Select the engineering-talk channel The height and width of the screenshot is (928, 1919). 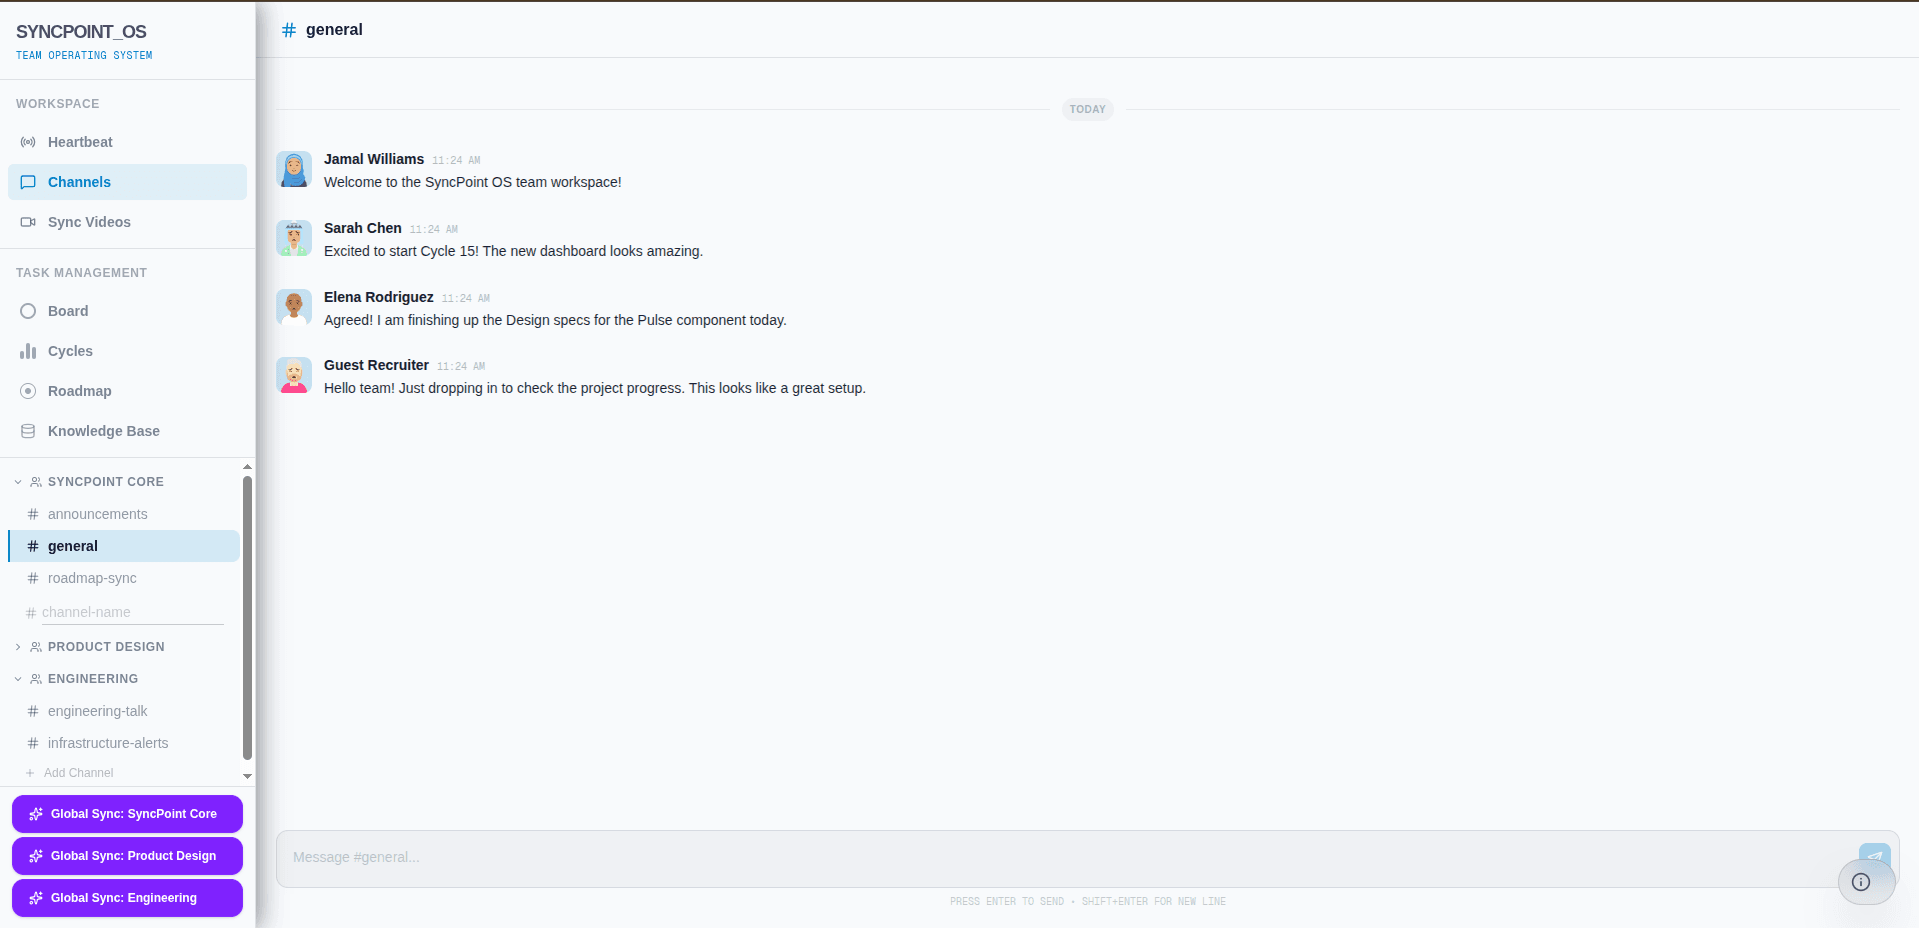click(x=97, y=711)
